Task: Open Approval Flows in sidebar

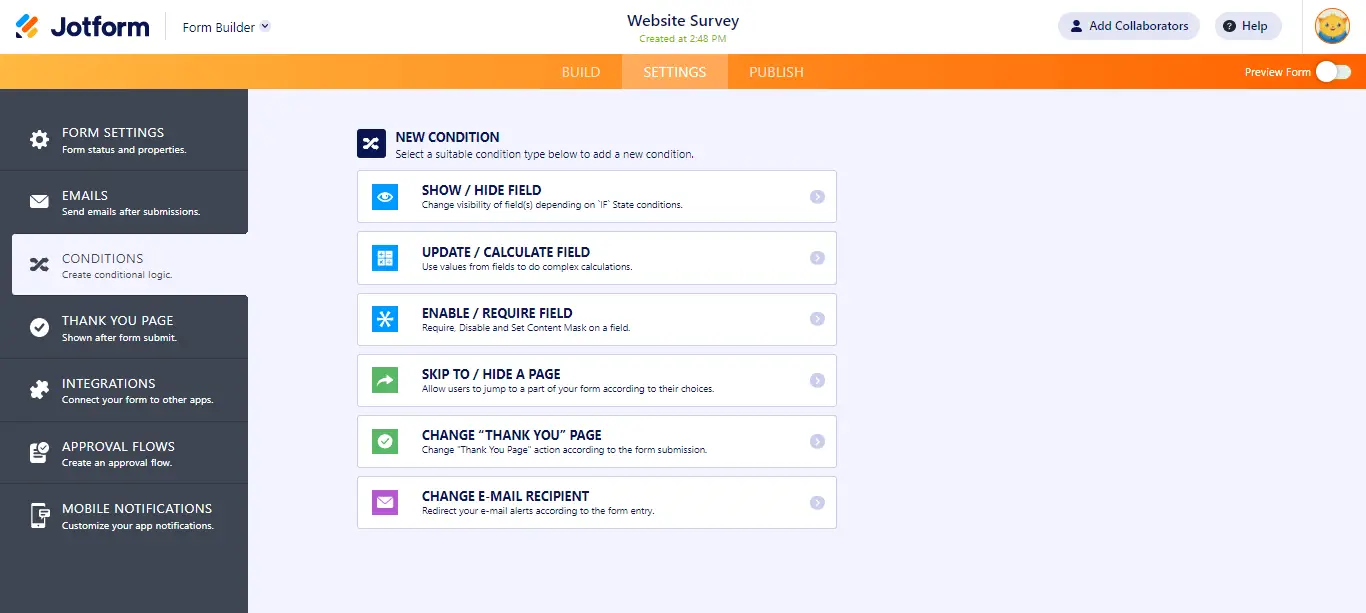Action: click(124, 453)
